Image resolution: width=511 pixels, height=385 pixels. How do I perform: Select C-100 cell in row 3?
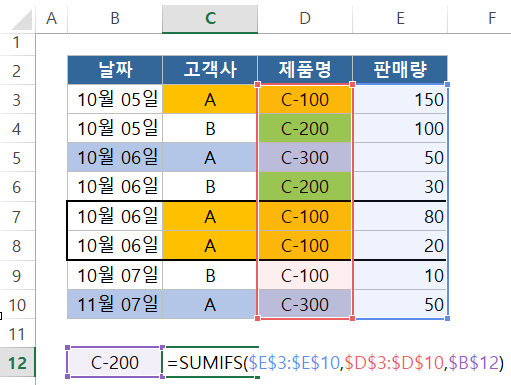pyautogui.click(x=305, y=99)
